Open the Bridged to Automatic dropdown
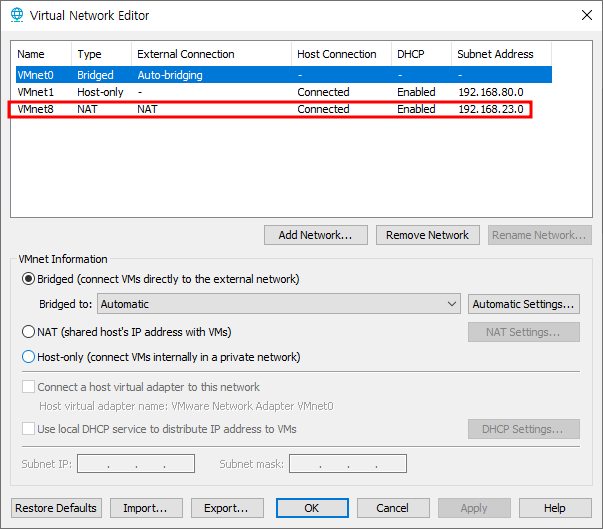603x529 pixels. (x=279, y=304)
